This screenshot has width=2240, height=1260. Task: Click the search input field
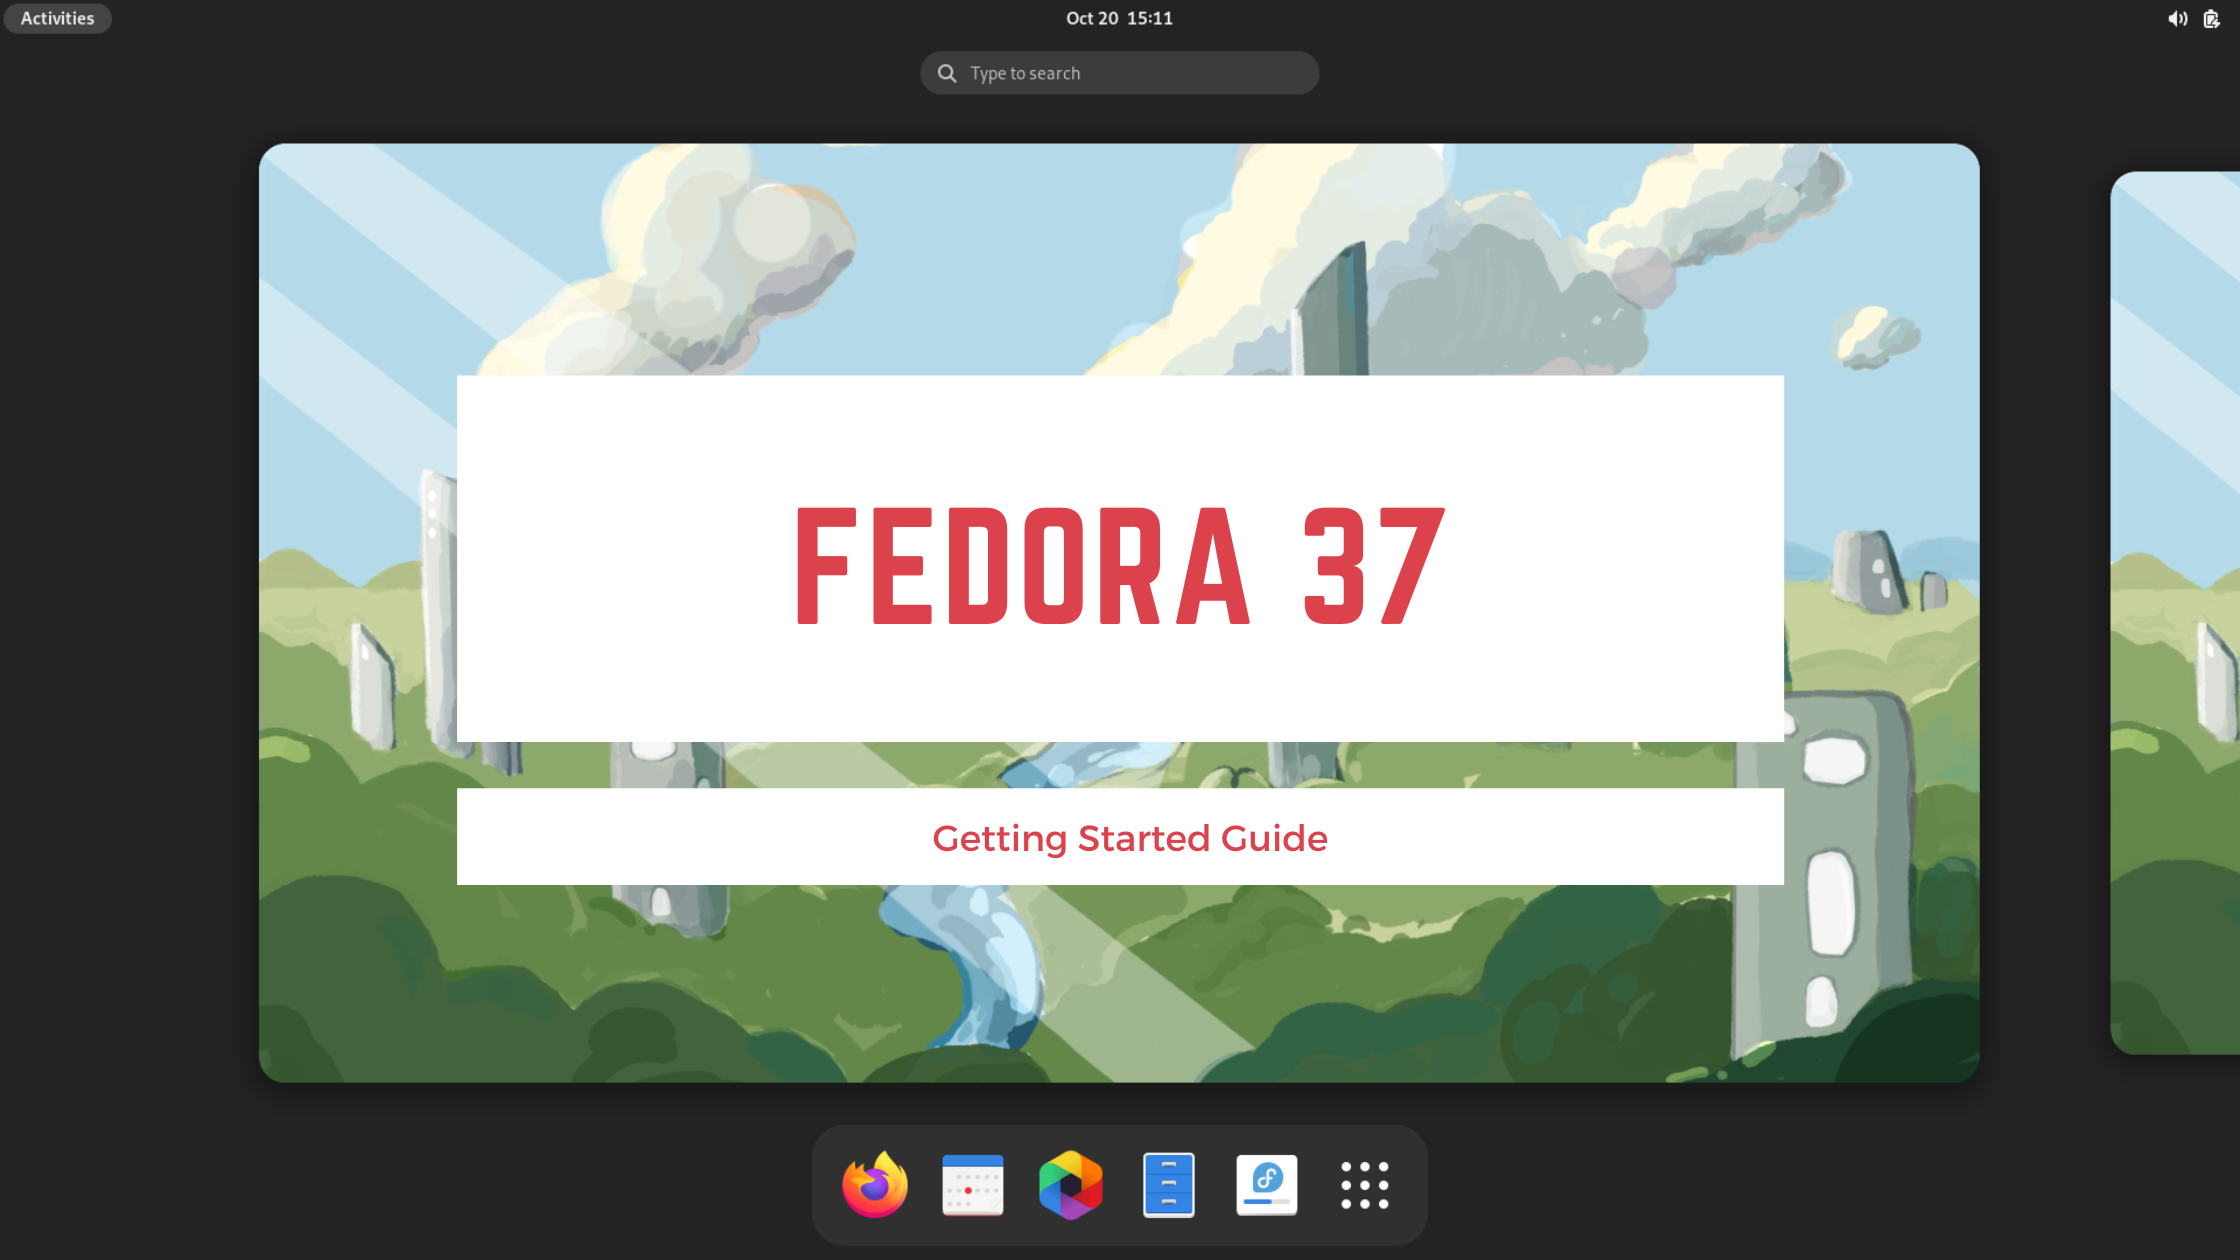point(1120,72)
